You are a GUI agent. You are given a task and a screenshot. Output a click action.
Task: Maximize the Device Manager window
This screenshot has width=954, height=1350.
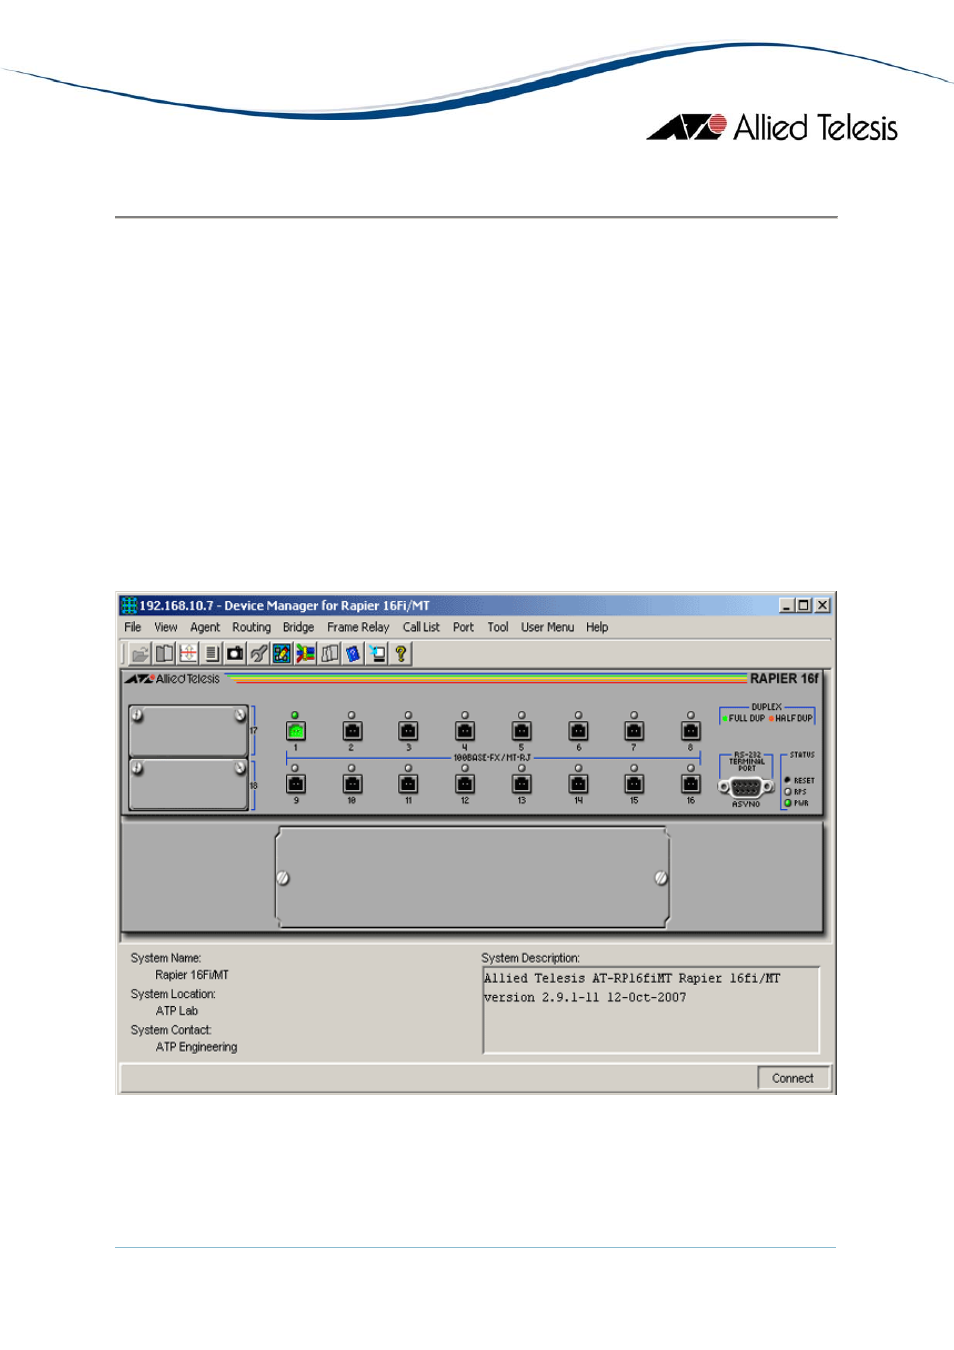click(803, 605)
